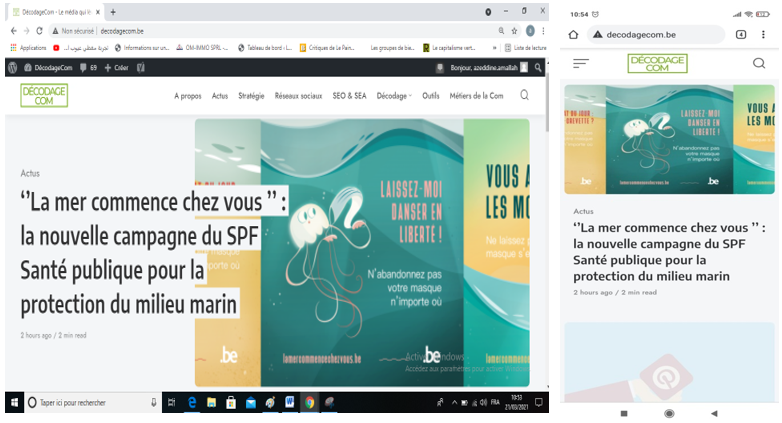Screen dimensions: 782x423
Task: Tap the search icon on the mobile site
Action: pyautogui.click(x=759, y=63)
